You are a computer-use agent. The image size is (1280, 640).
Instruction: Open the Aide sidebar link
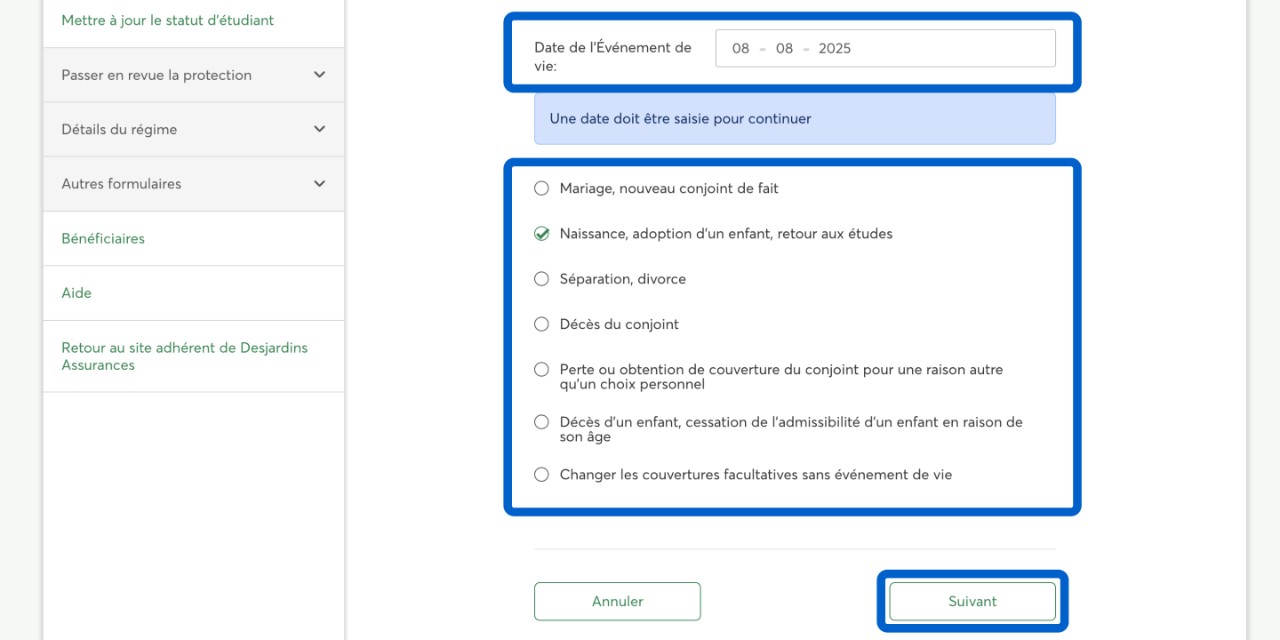[x=76, y=293]
